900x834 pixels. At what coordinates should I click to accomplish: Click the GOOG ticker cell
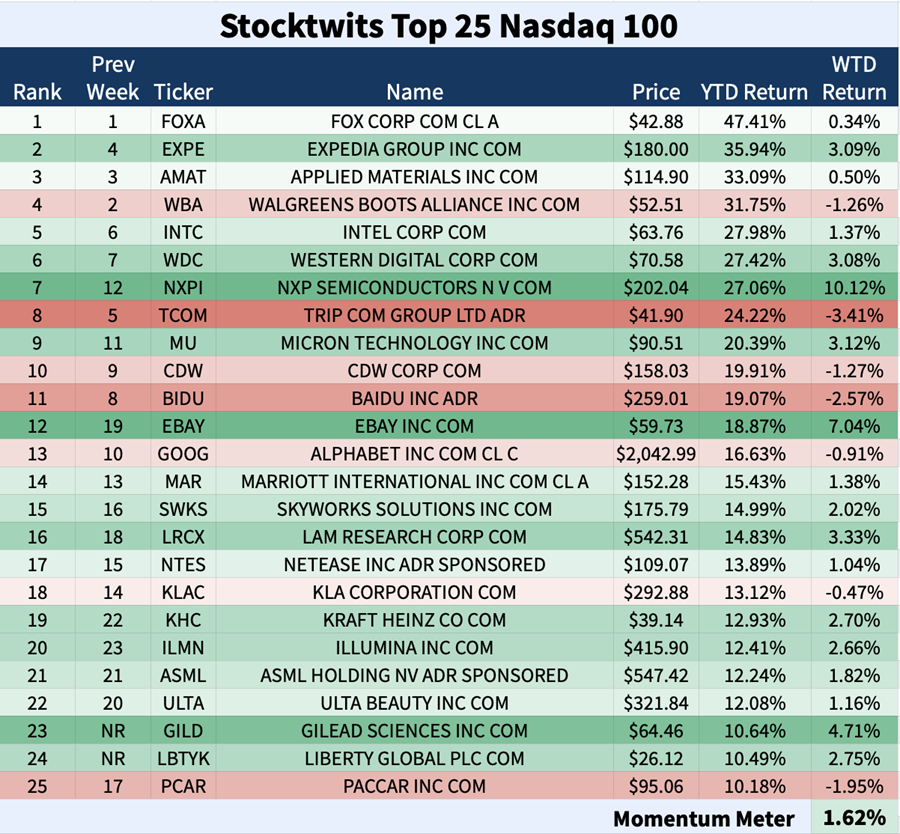point(183,454)
